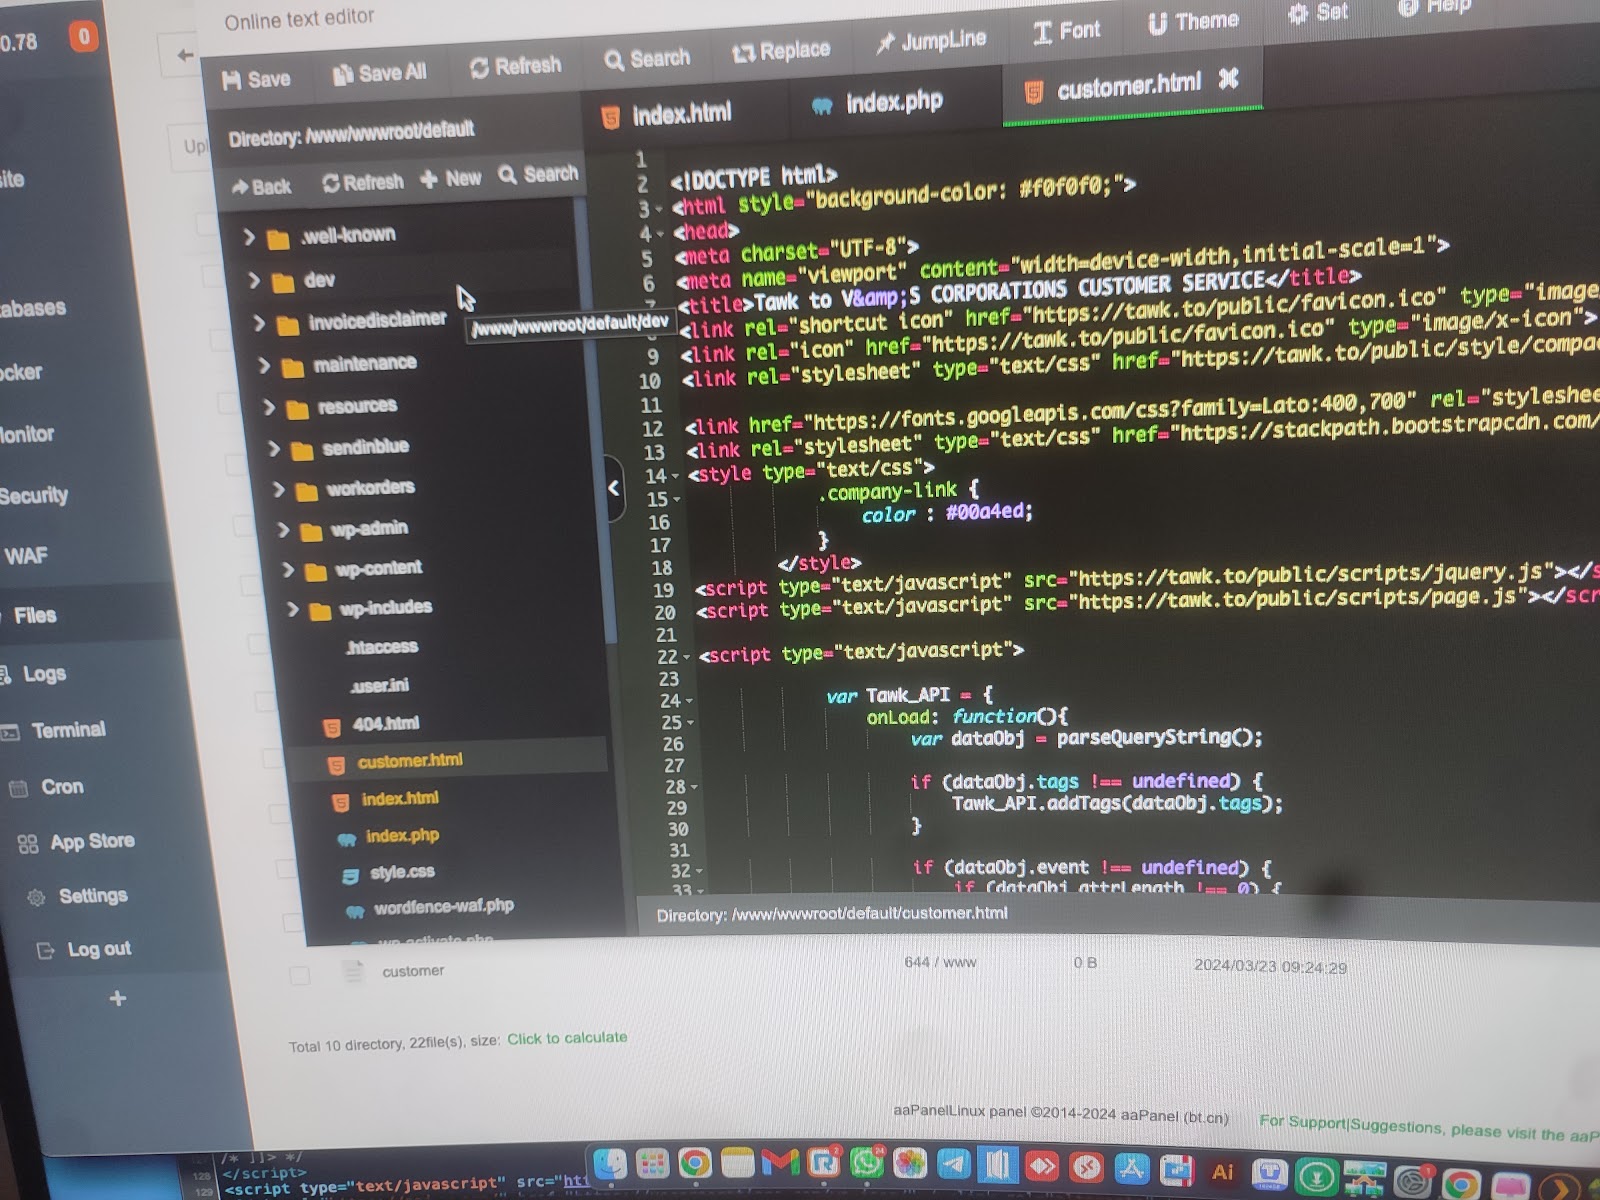
Task: Click the "Click to calculate" size link
Action: (x=567, y=1039)
